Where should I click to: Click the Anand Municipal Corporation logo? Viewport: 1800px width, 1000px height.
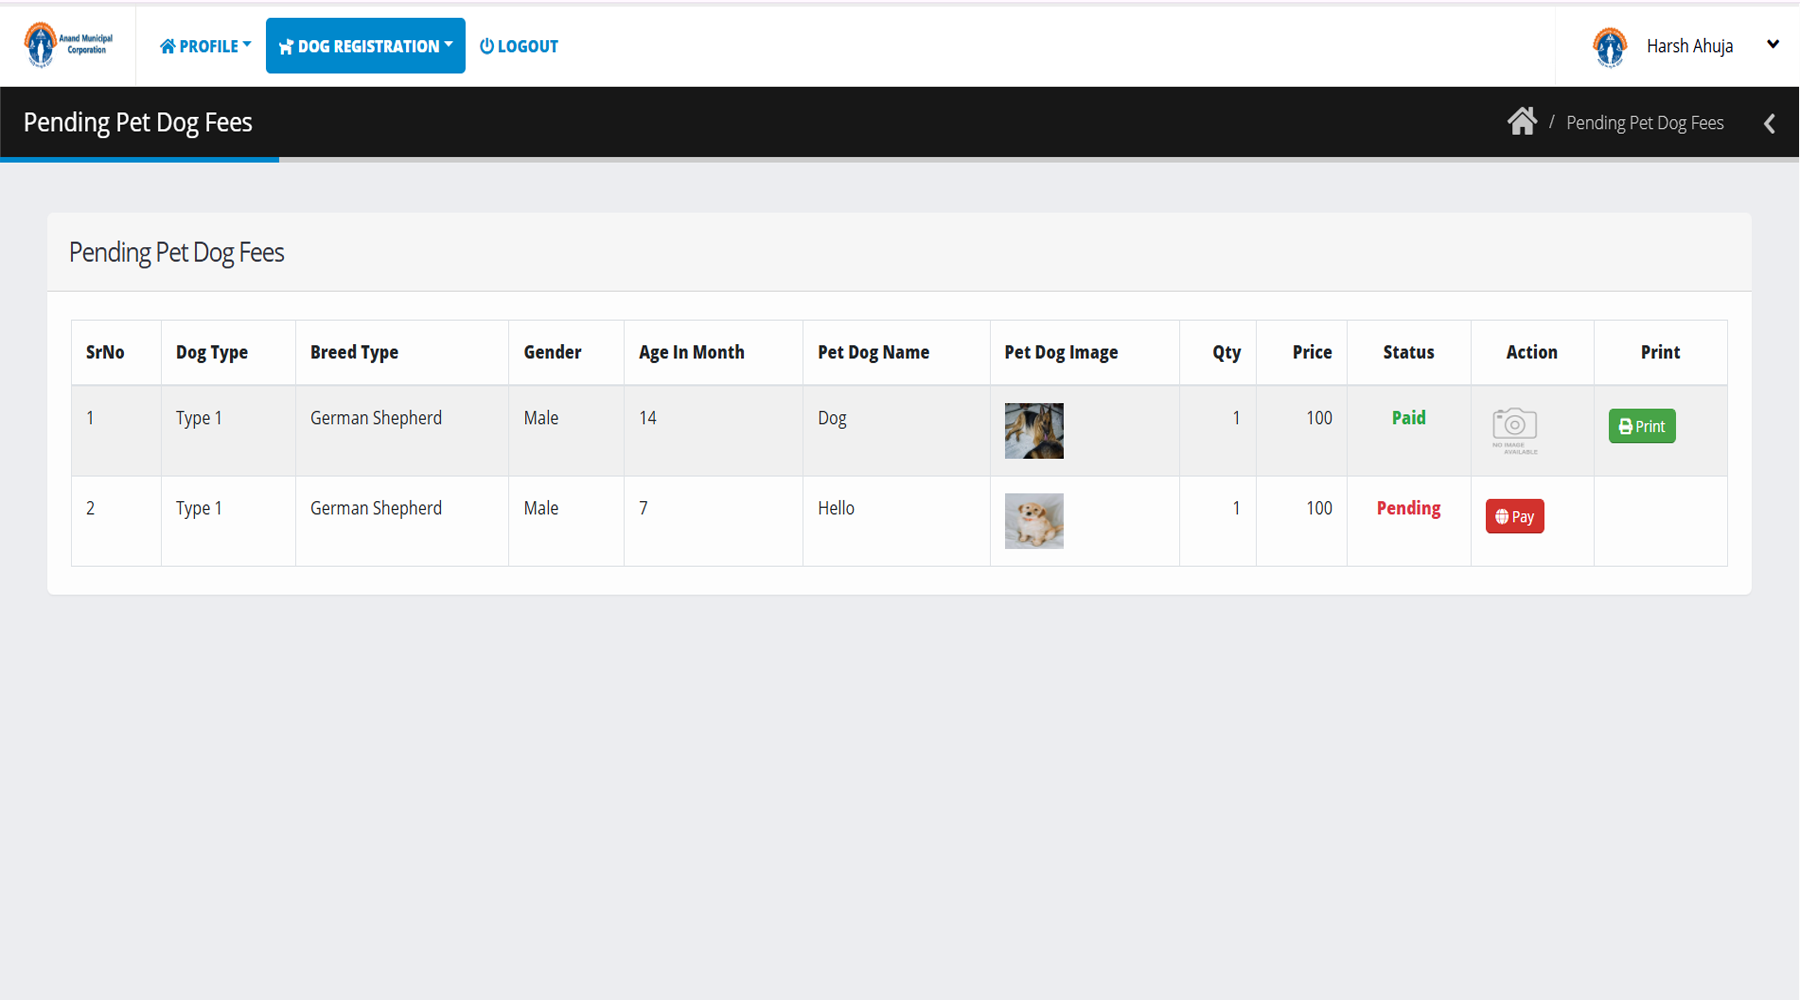[x=68, y=45]
